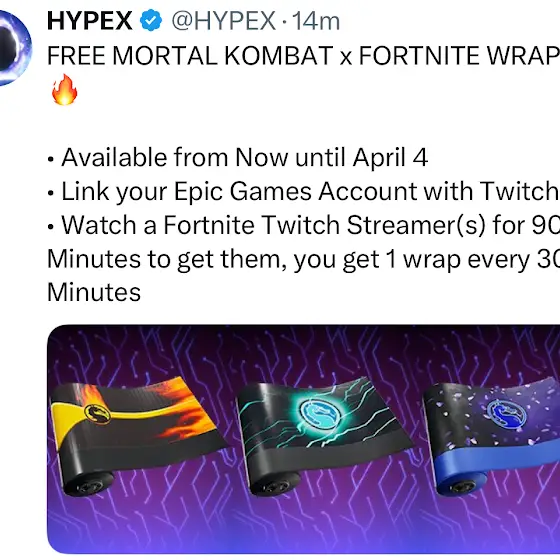Select the purple petal wrap with blue trim
The width and height of the screenshot is (560, 560).
click(x=492, y=436)
